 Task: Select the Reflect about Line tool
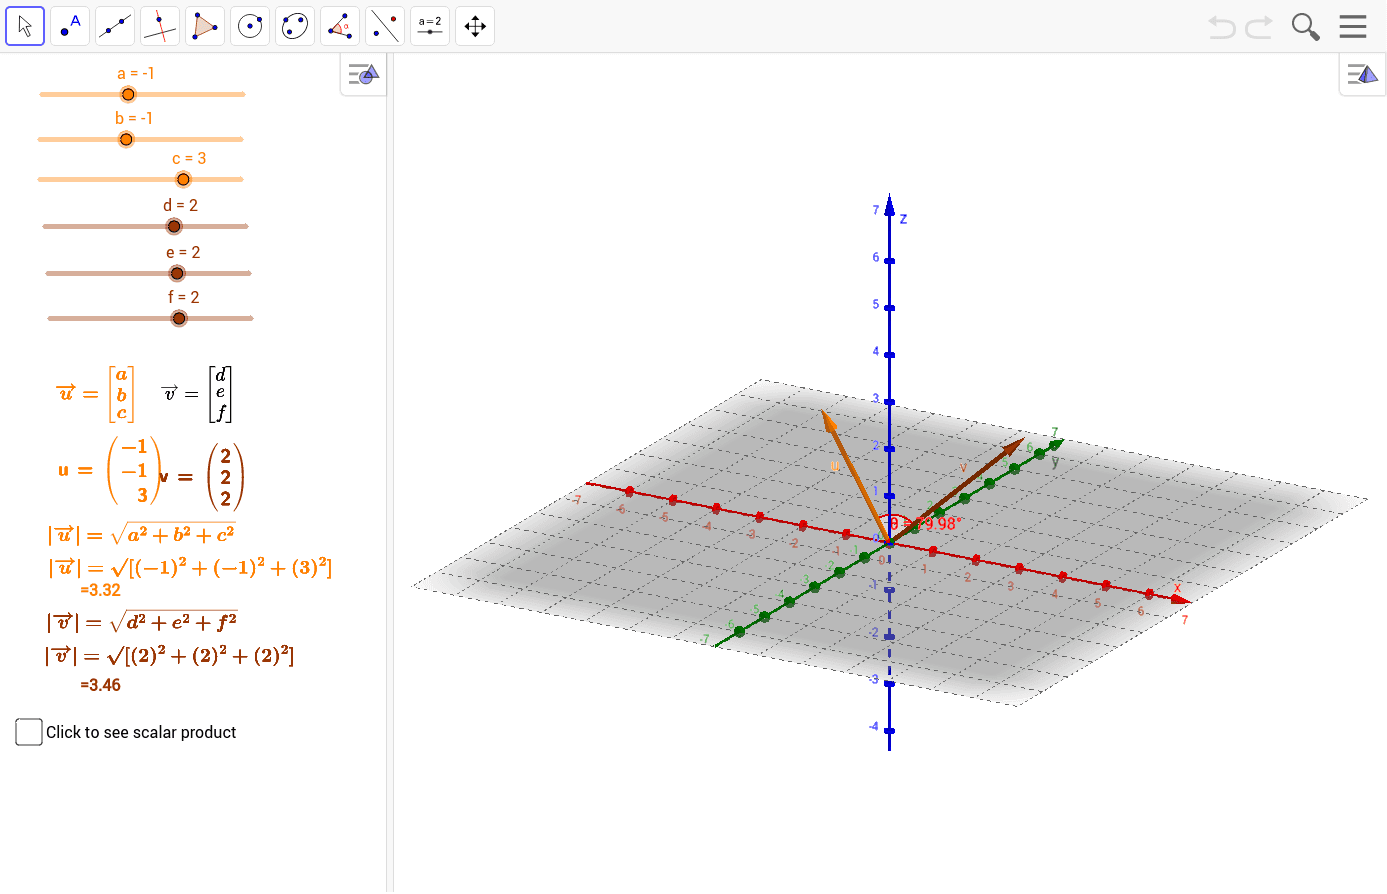point(385,26)
